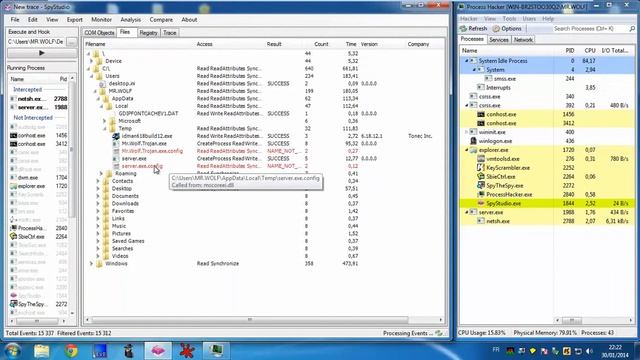This screenshot has width=640, height=360.
Task: Open Google Chrome from the taskbar
Action: [71, 351]
